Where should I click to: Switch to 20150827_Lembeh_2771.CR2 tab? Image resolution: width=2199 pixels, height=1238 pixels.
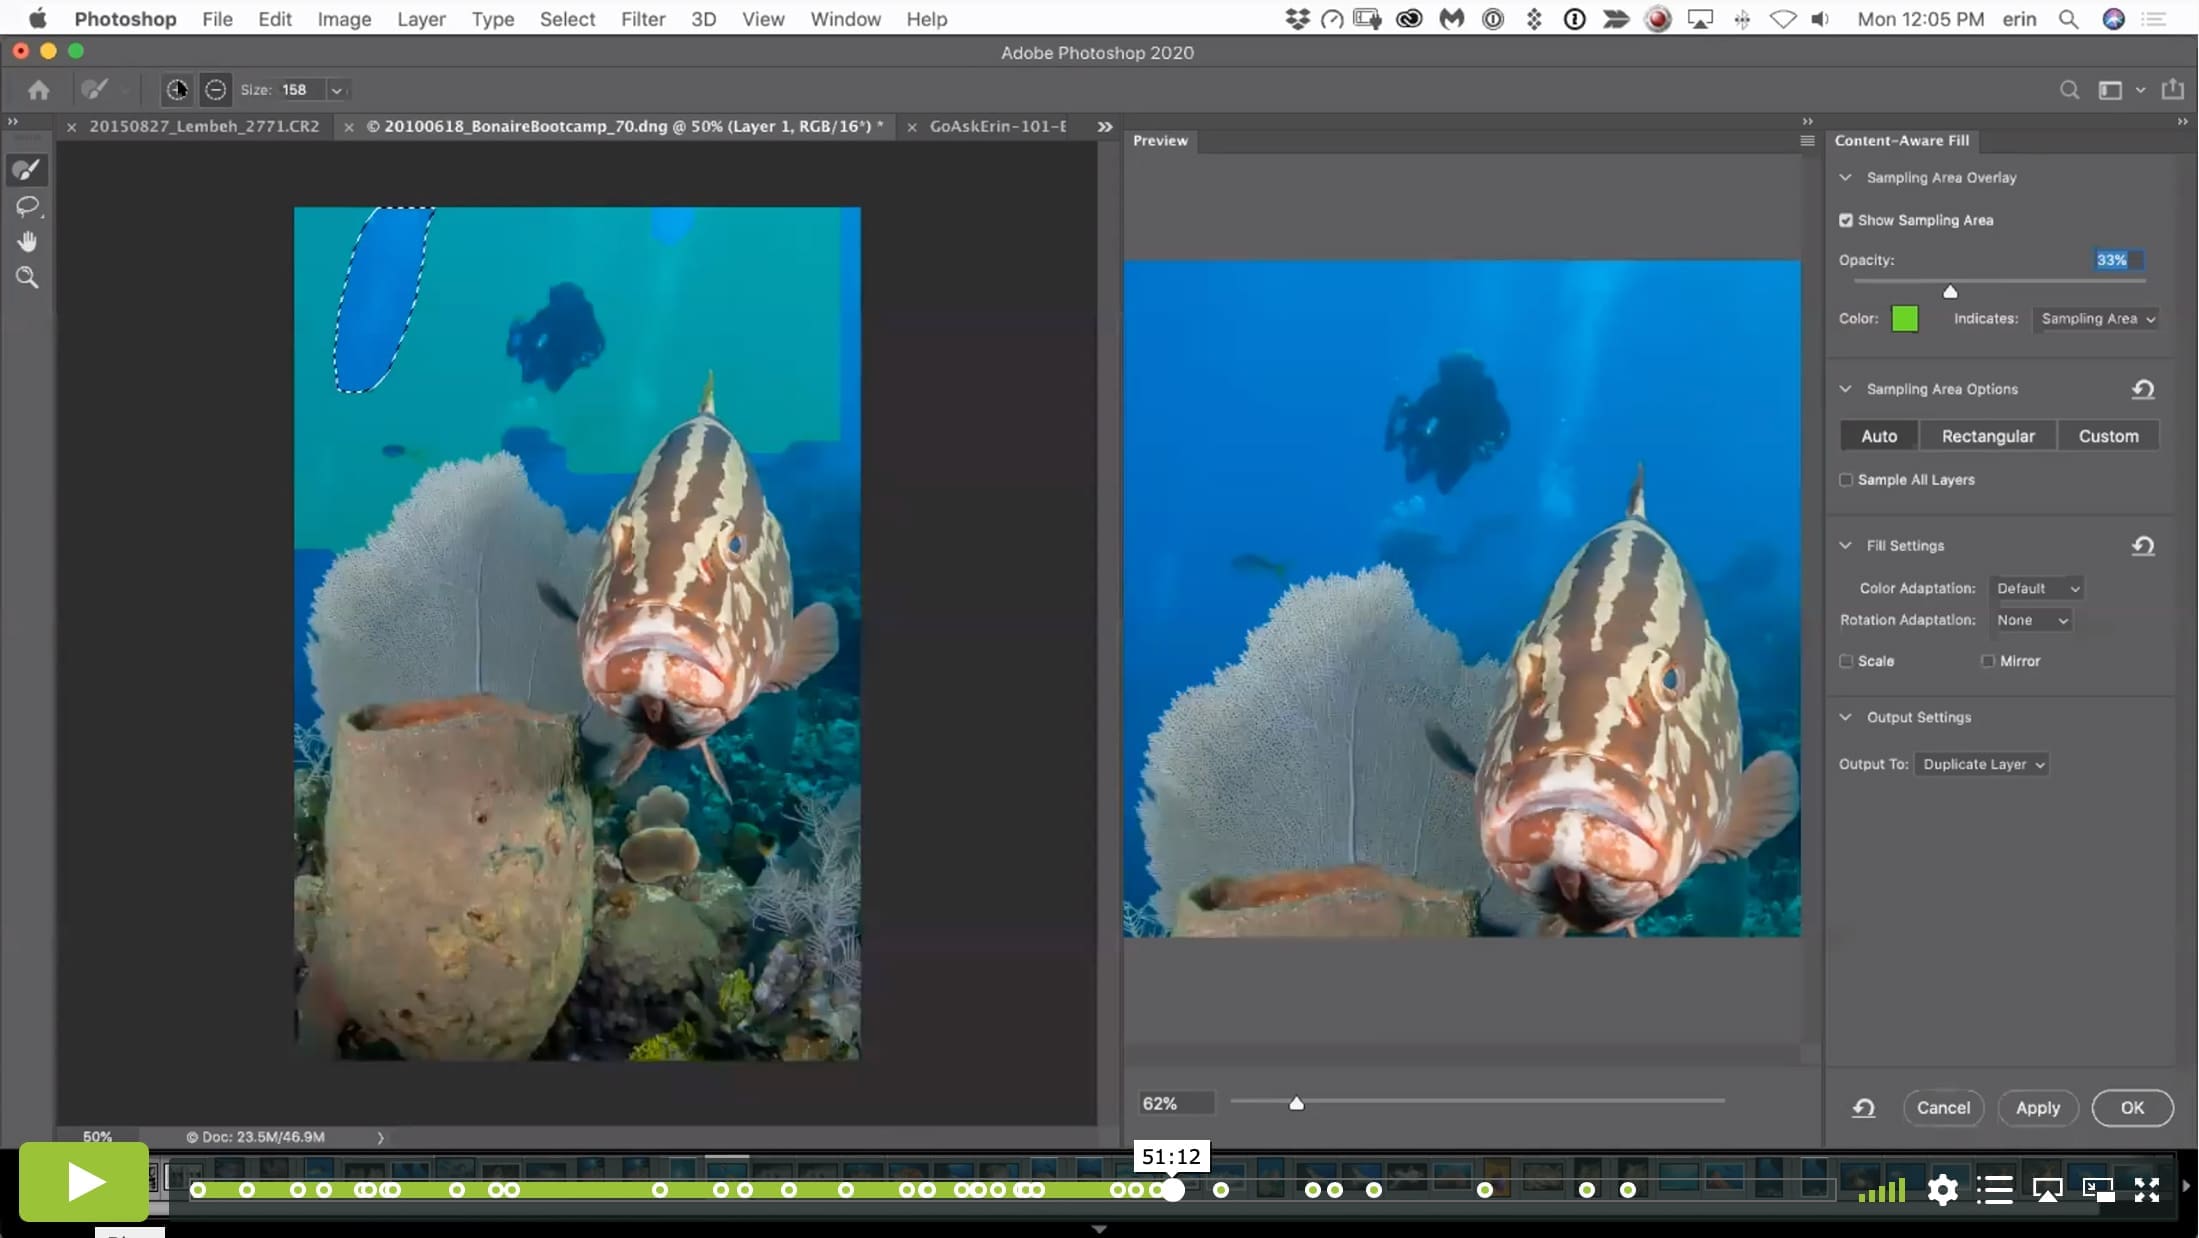[204, 126]
